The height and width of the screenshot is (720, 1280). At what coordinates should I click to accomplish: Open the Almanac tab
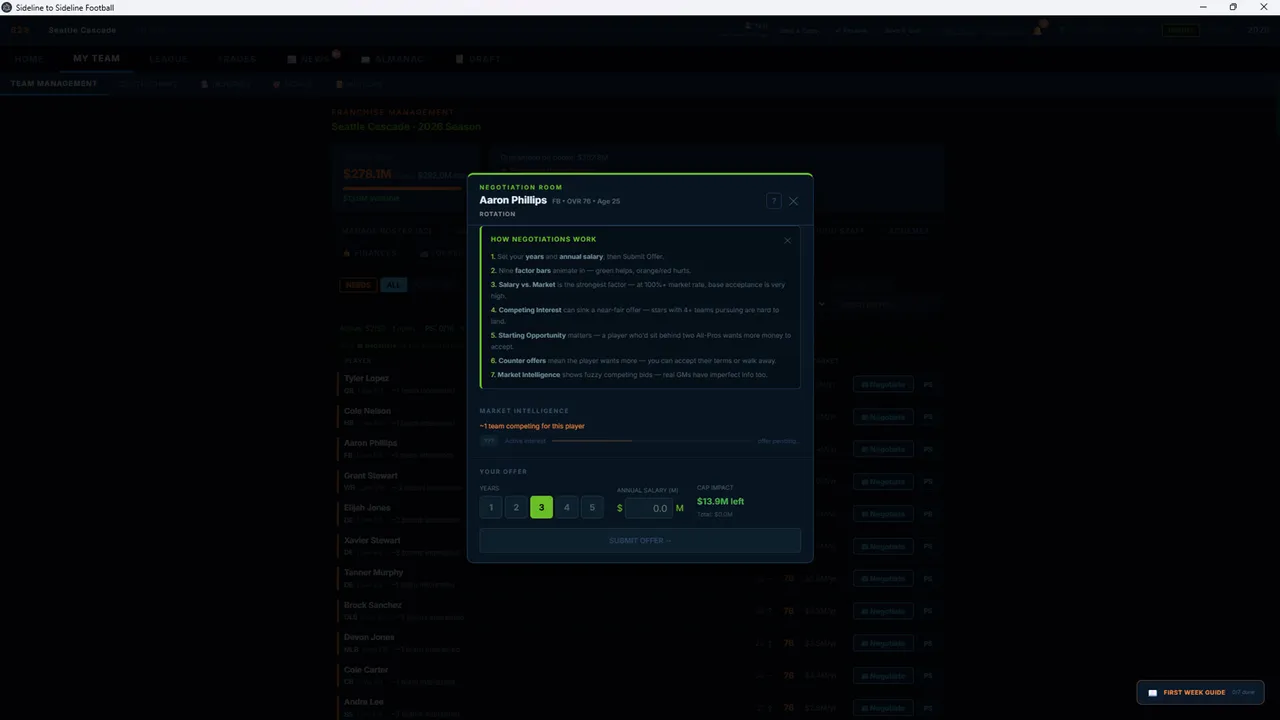392,59
